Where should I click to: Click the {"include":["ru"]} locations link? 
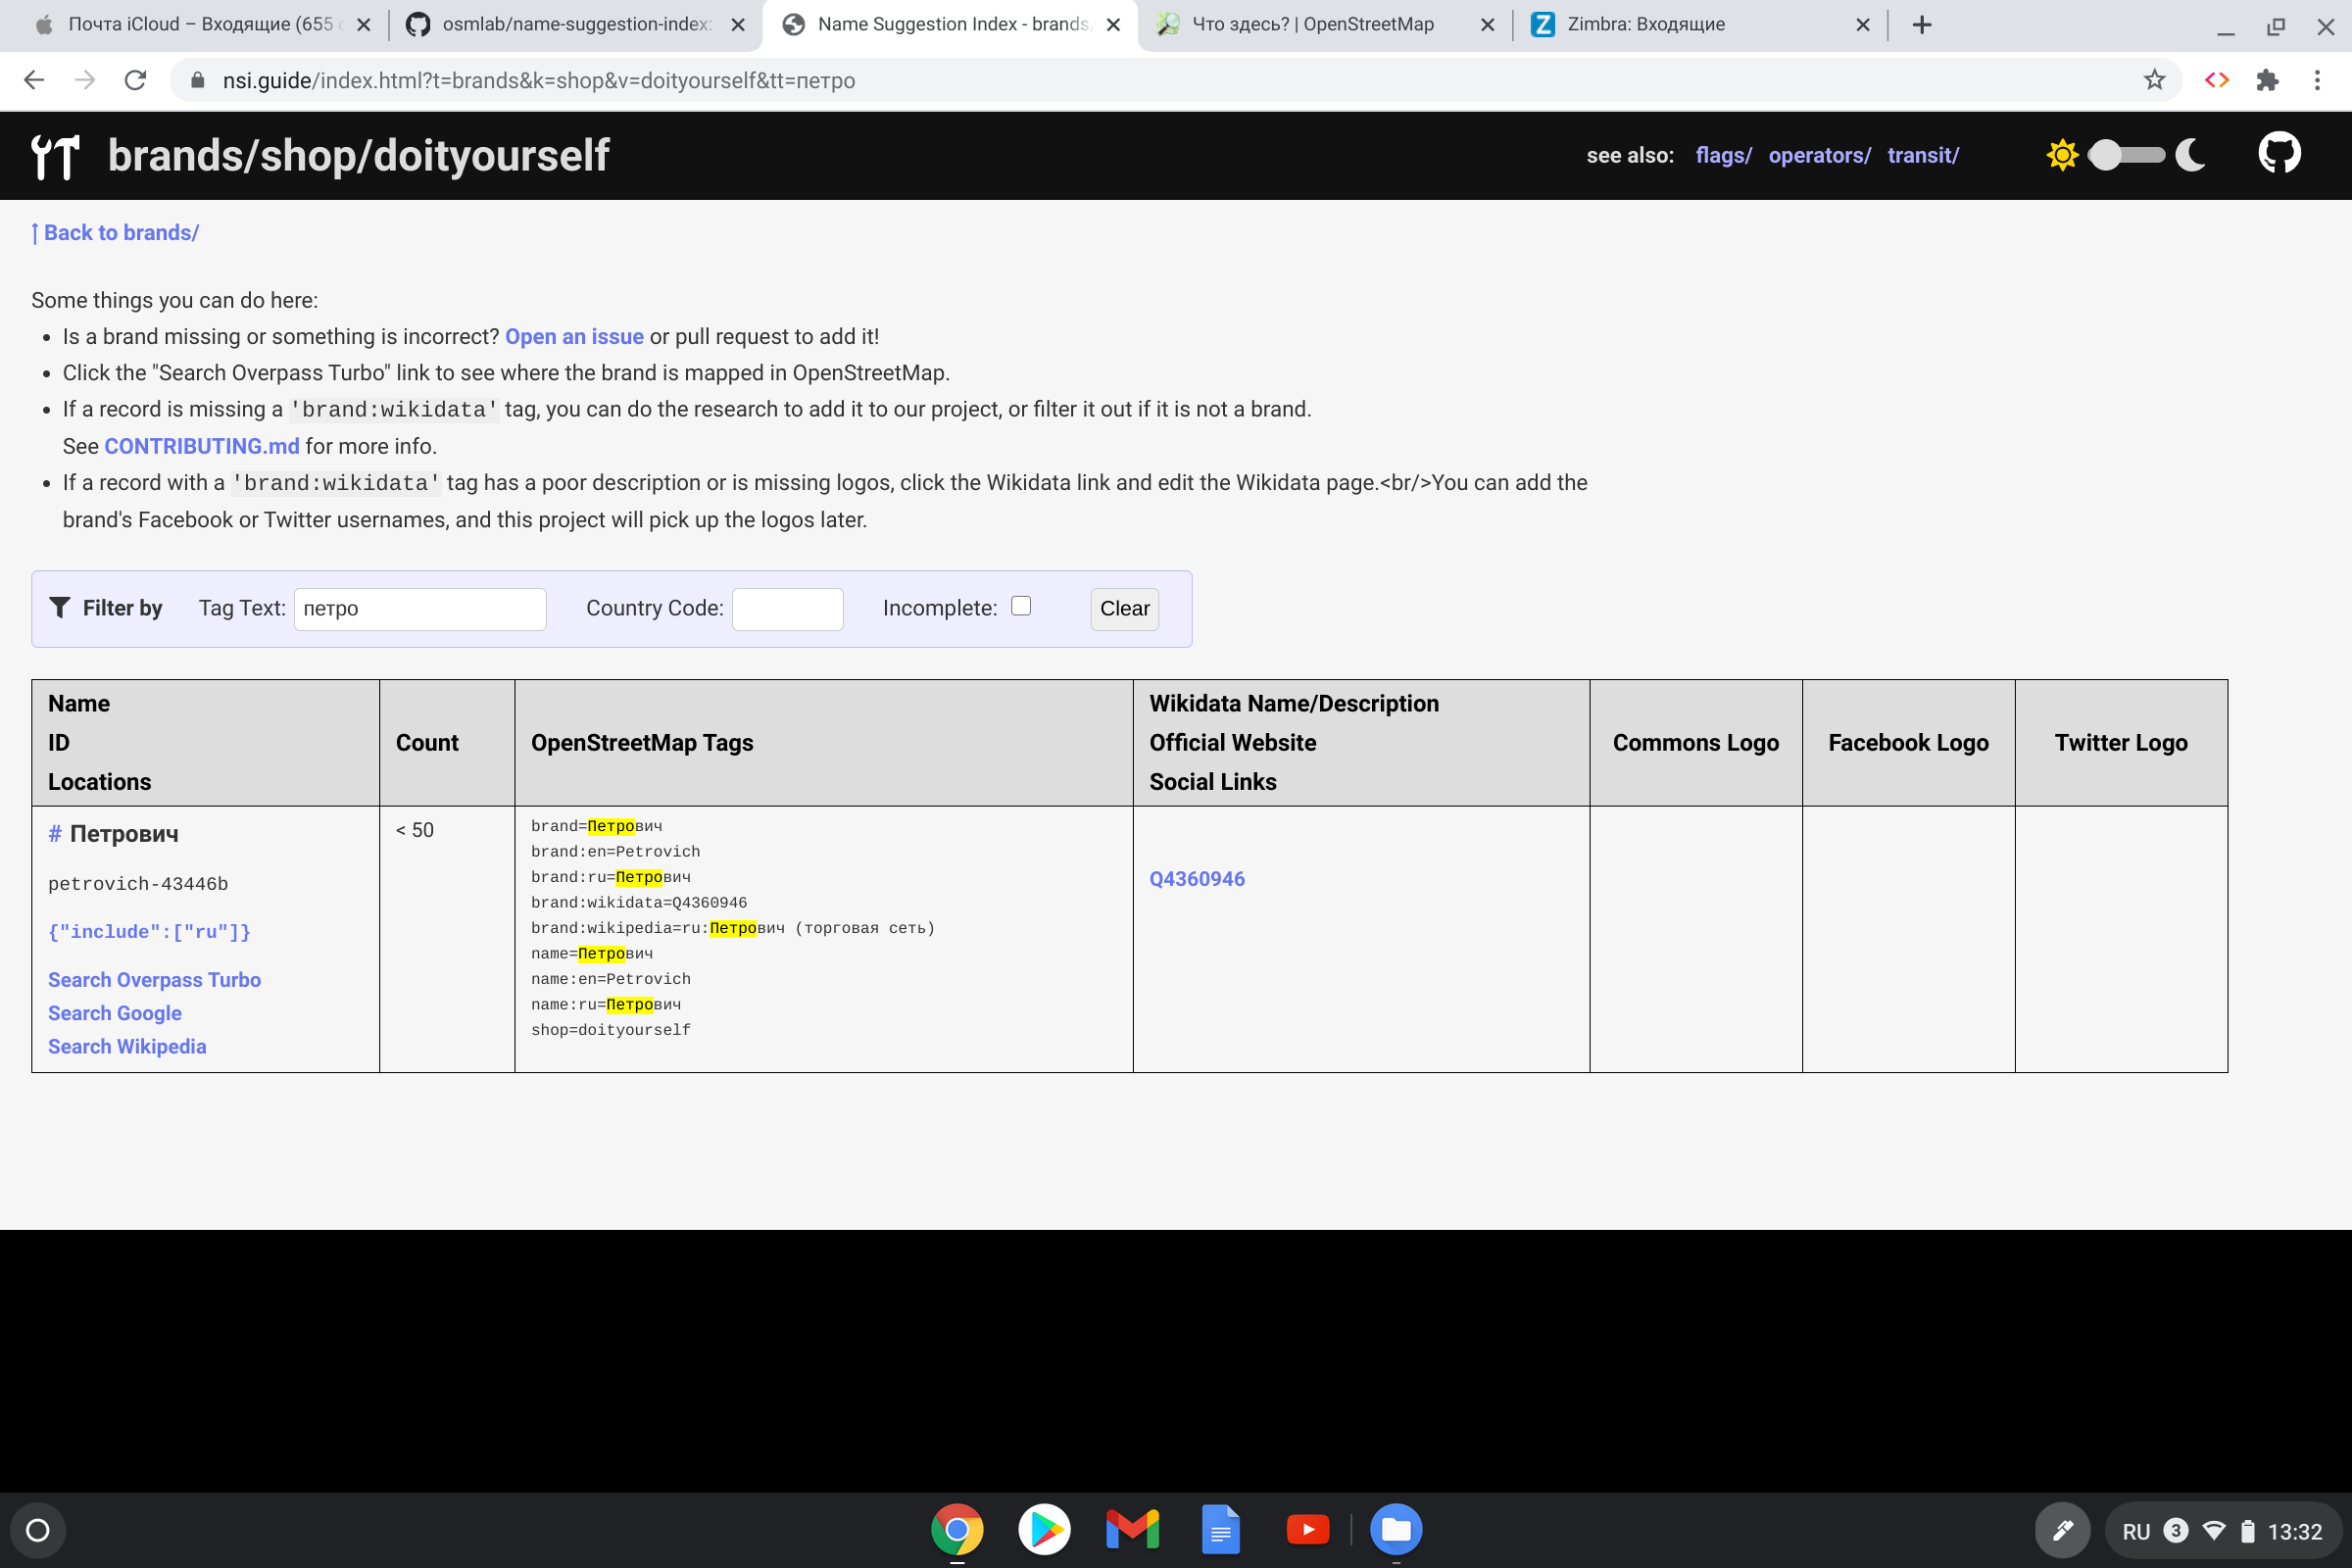[149, 932]
